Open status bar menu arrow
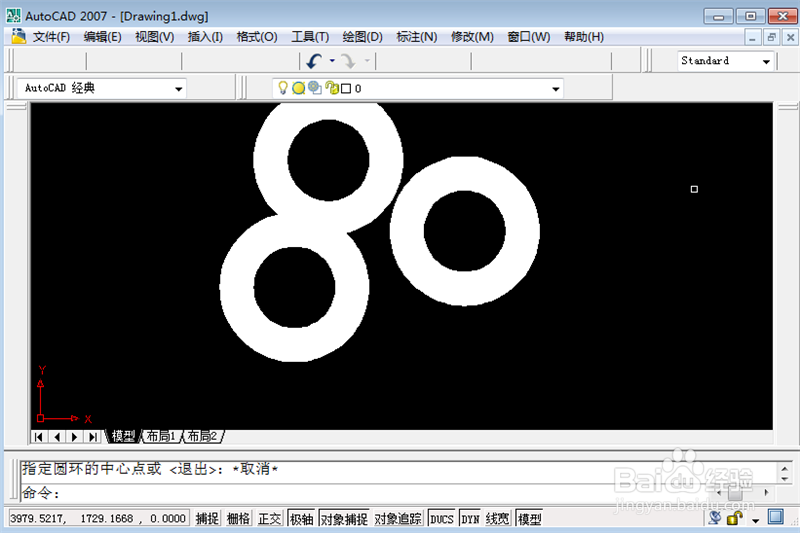800x533 pixels. [756, 520]
